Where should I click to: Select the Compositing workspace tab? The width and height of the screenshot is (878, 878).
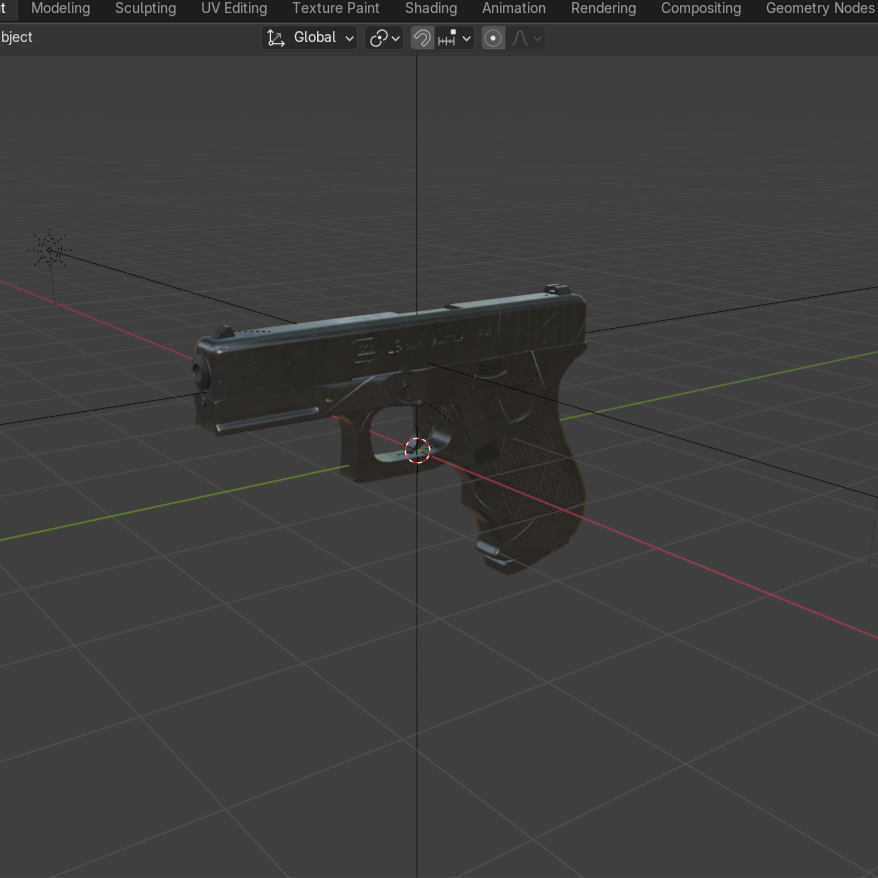click(700, 9)
